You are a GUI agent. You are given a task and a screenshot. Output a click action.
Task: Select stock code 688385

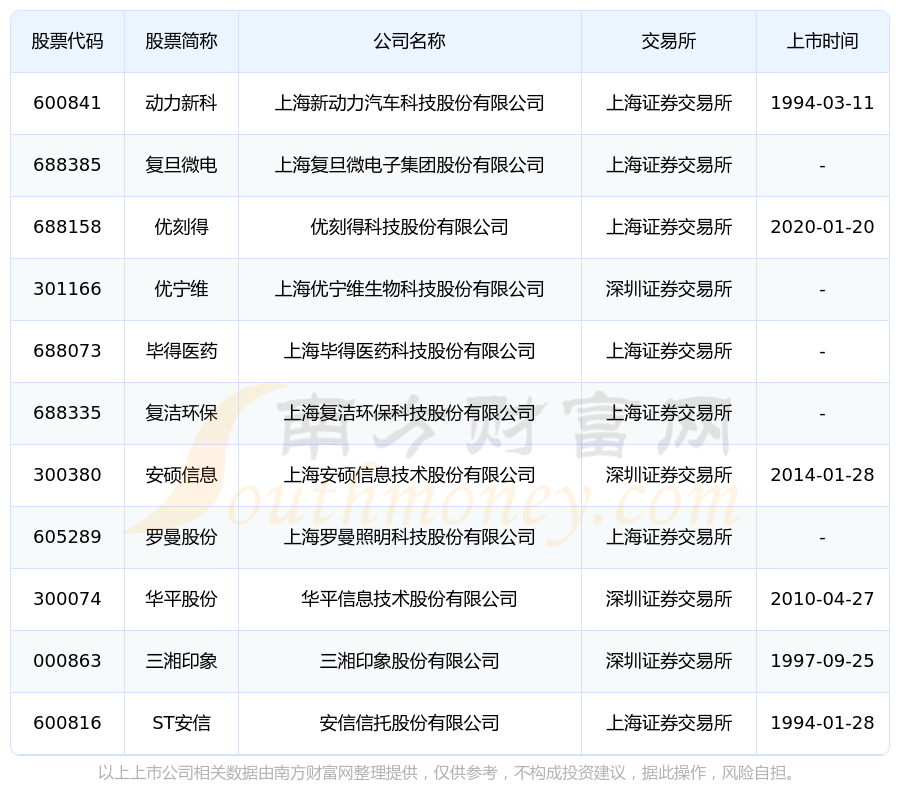pyautogui.click(x=67, y=165)
